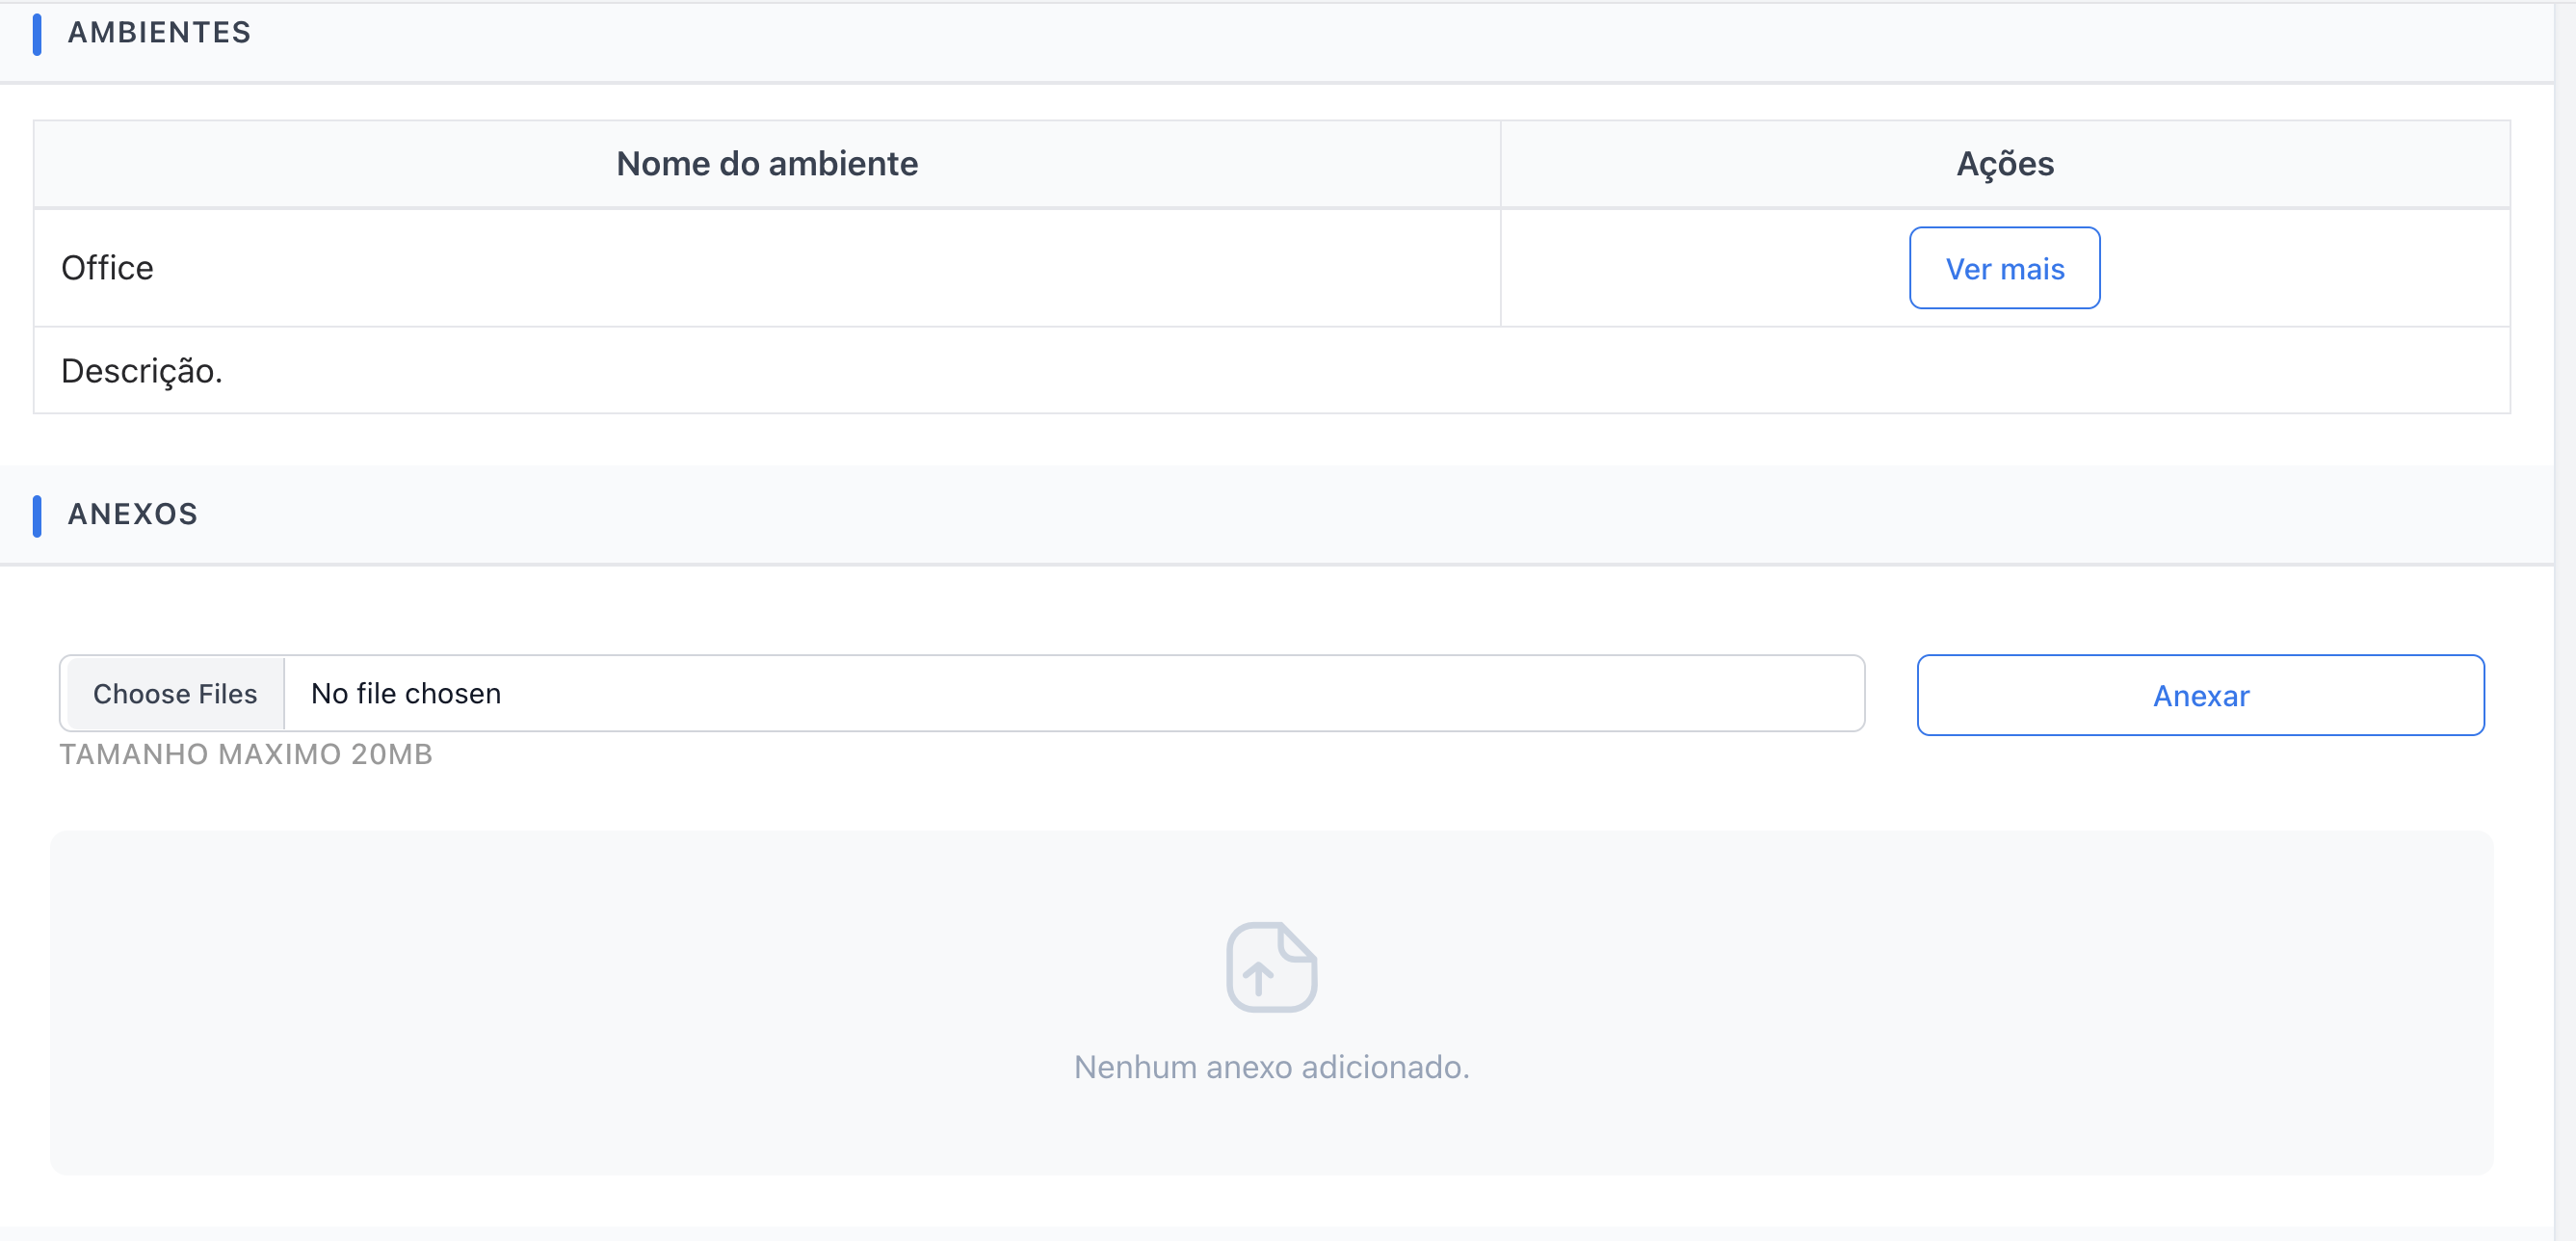
Task: Click the upload document icon
Action: click(1271, 967)
